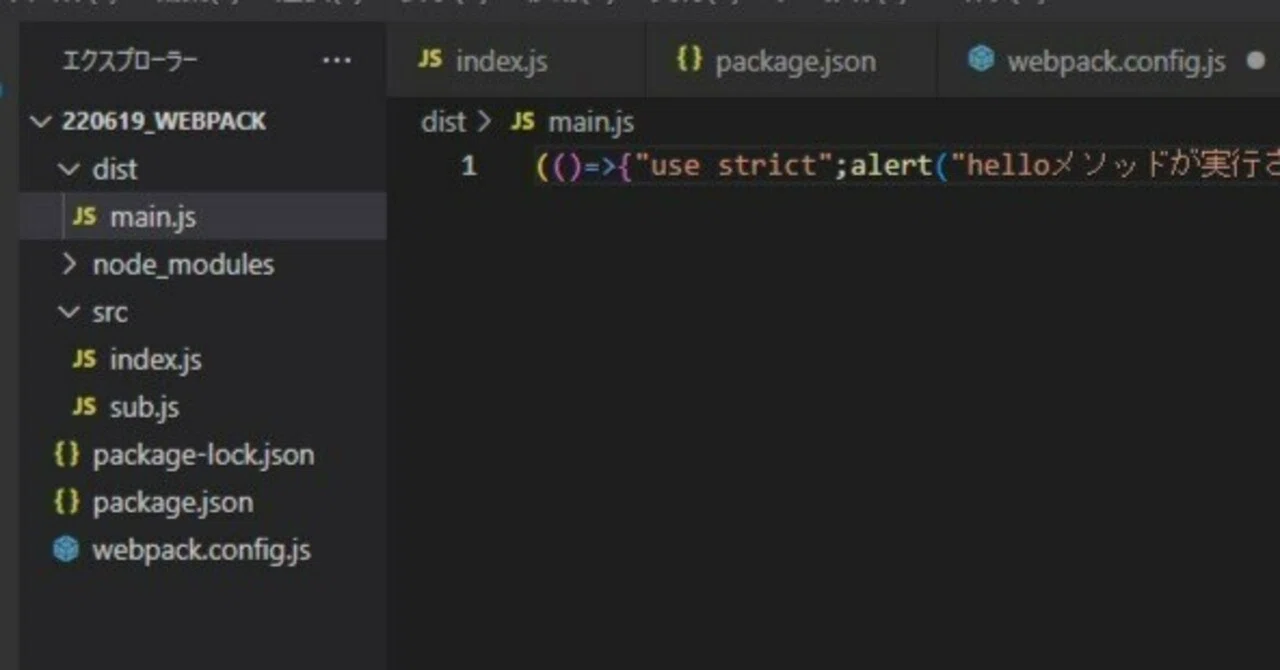Switch to the webpack.config.js editor tab
The height and width of the screenshot is (670, 1280).
coord(1108,61)
